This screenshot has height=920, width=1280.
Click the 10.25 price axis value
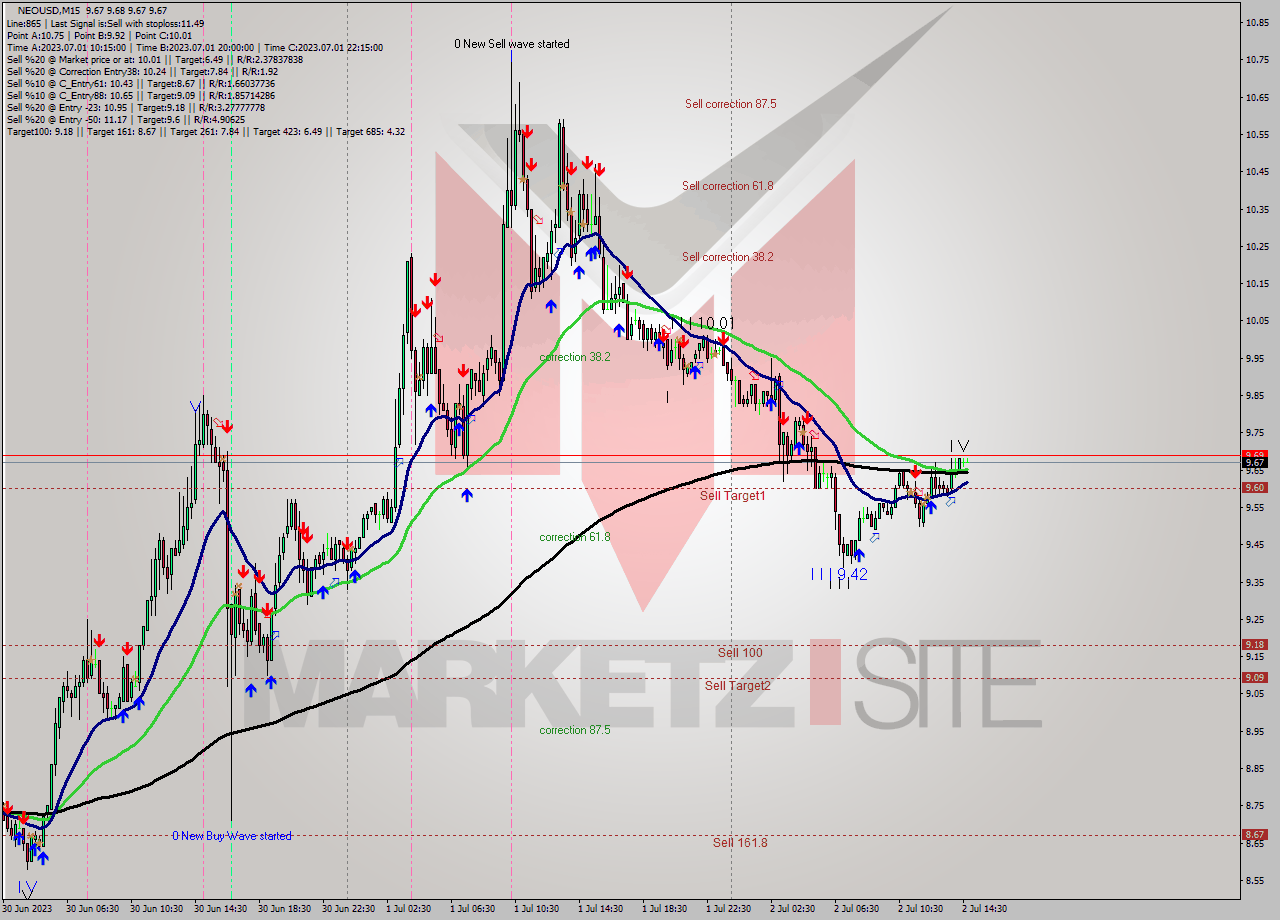tap(1257, 246)
